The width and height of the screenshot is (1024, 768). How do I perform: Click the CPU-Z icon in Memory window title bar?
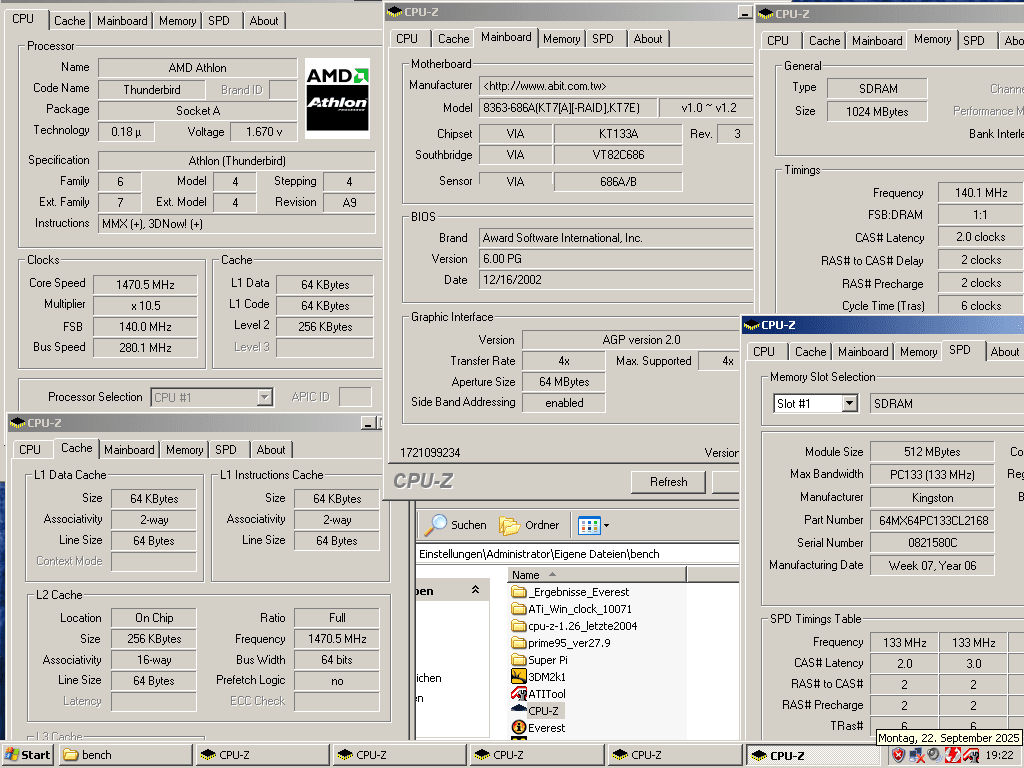click(765, 14)
